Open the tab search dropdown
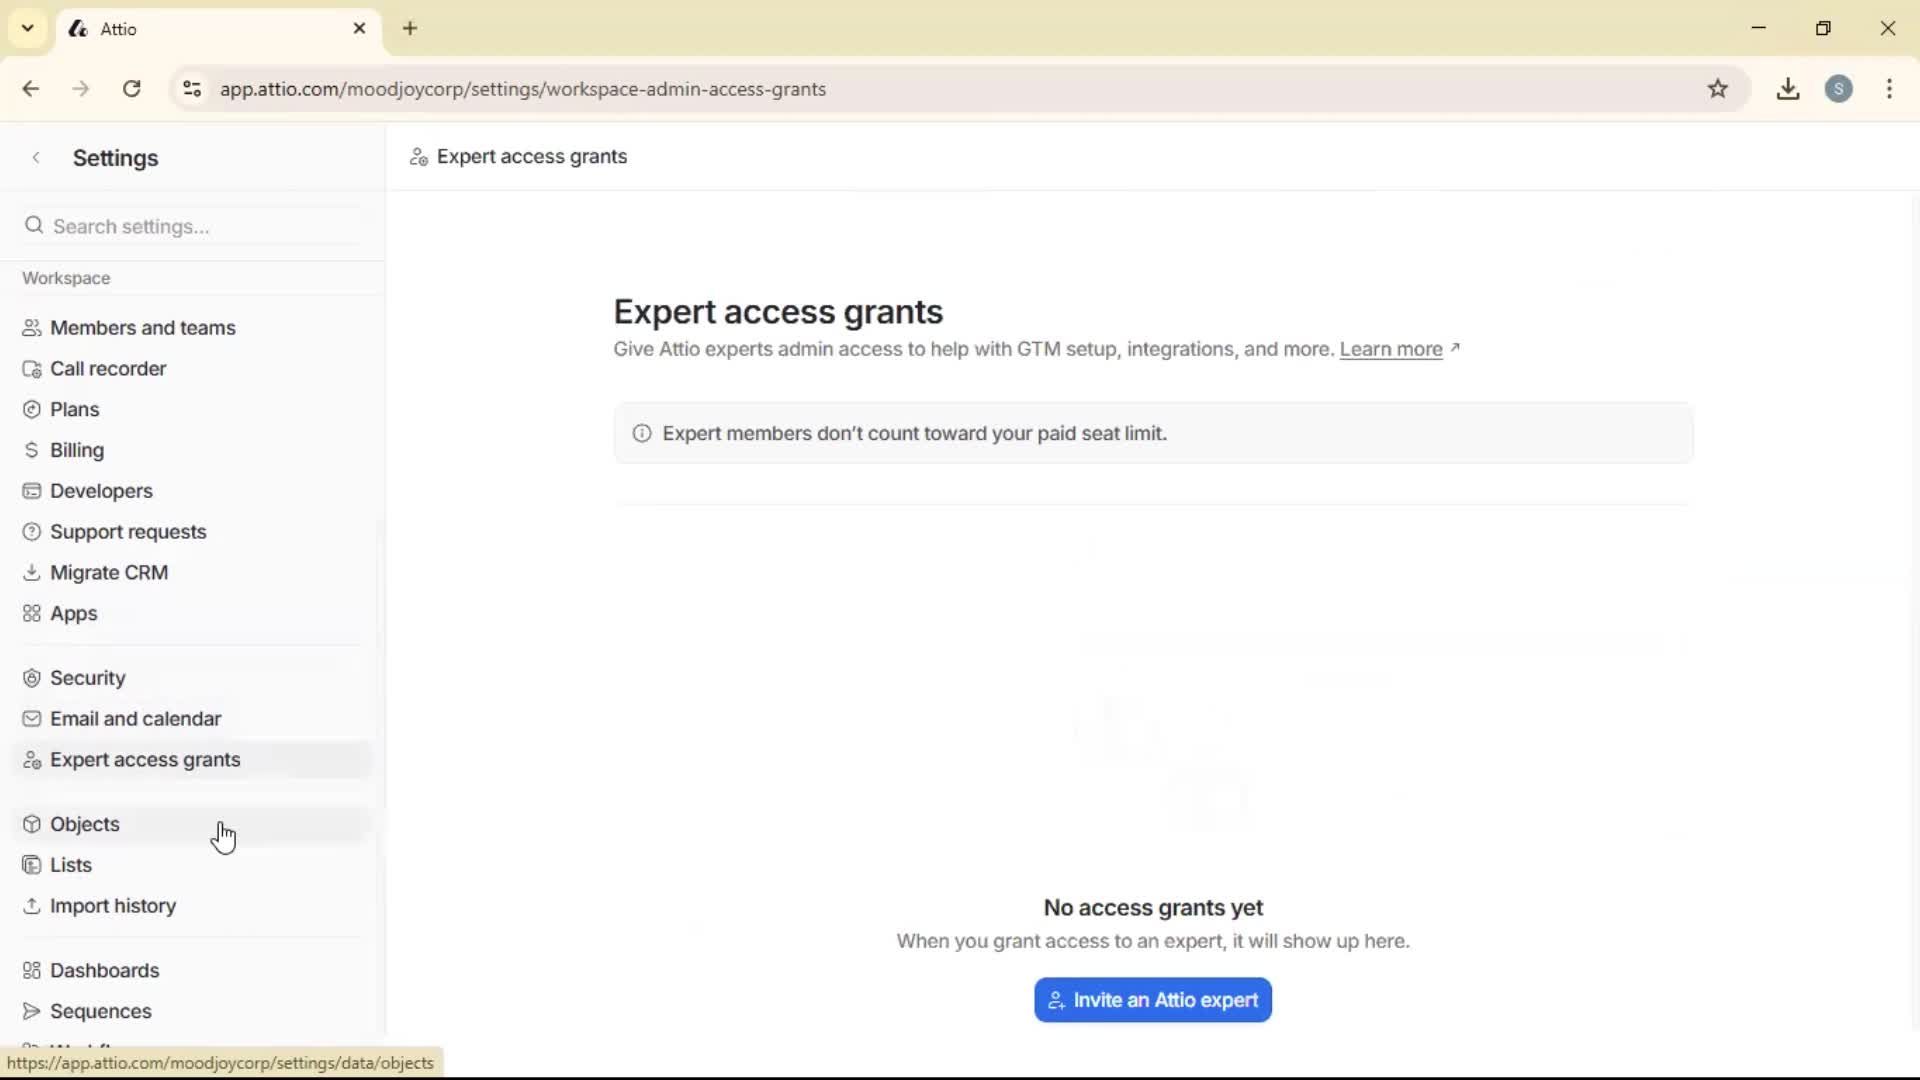 27,28
